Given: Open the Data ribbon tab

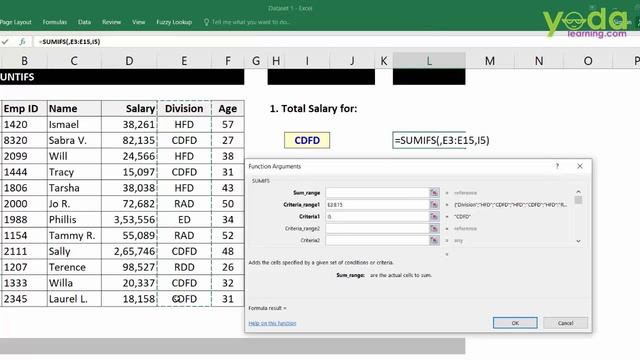Looking at the screenshot, I should coord(84,22).
